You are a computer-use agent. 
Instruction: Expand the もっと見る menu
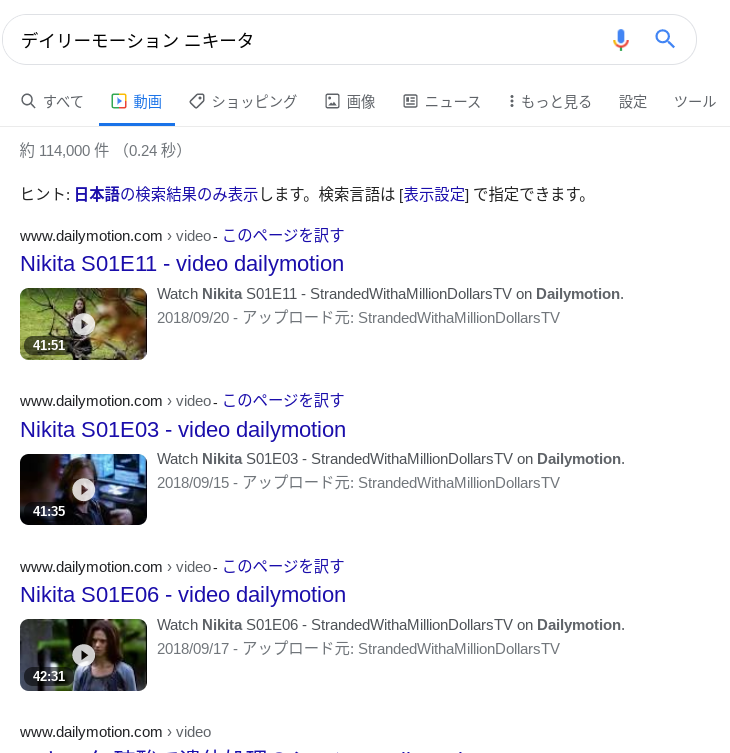(550, 101)
